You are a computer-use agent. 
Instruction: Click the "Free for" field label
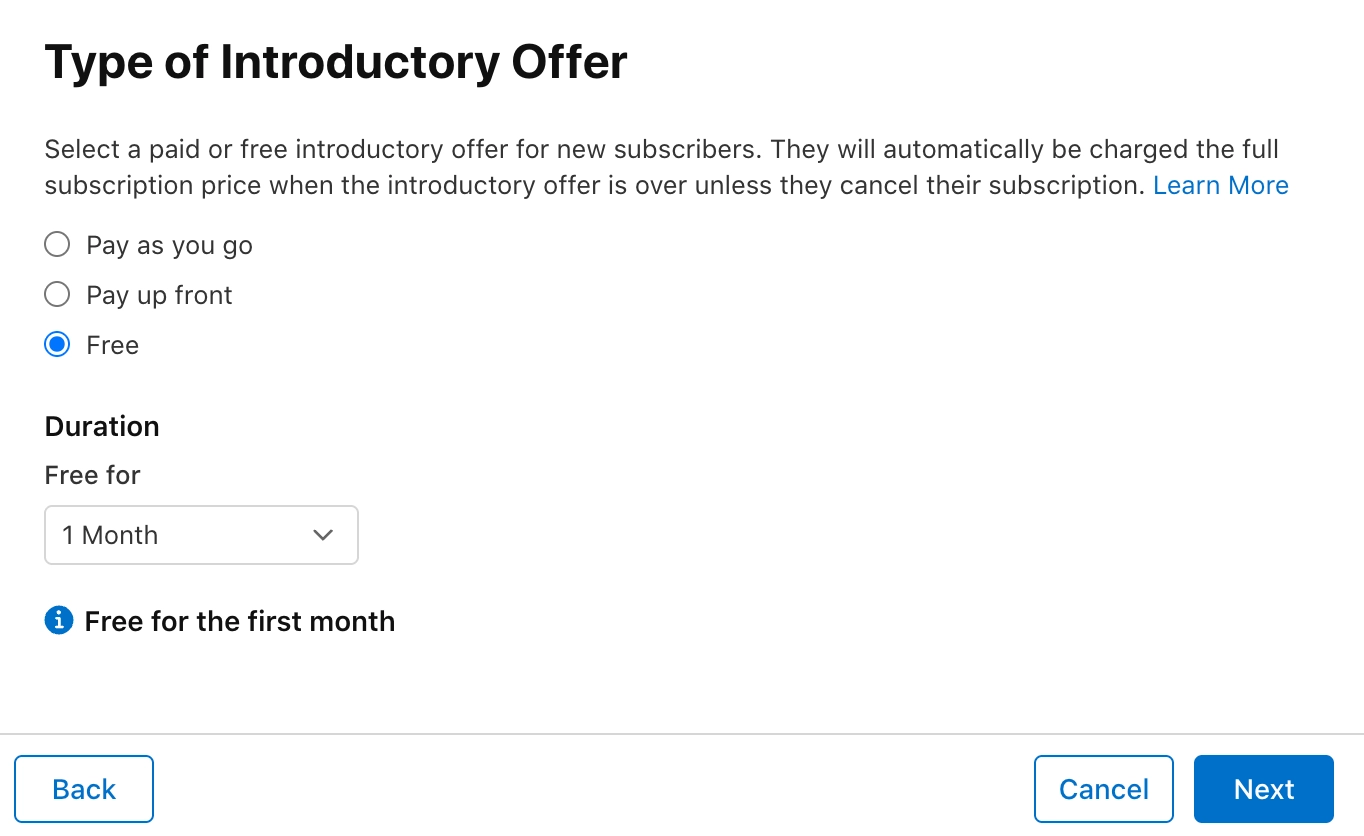92,475
